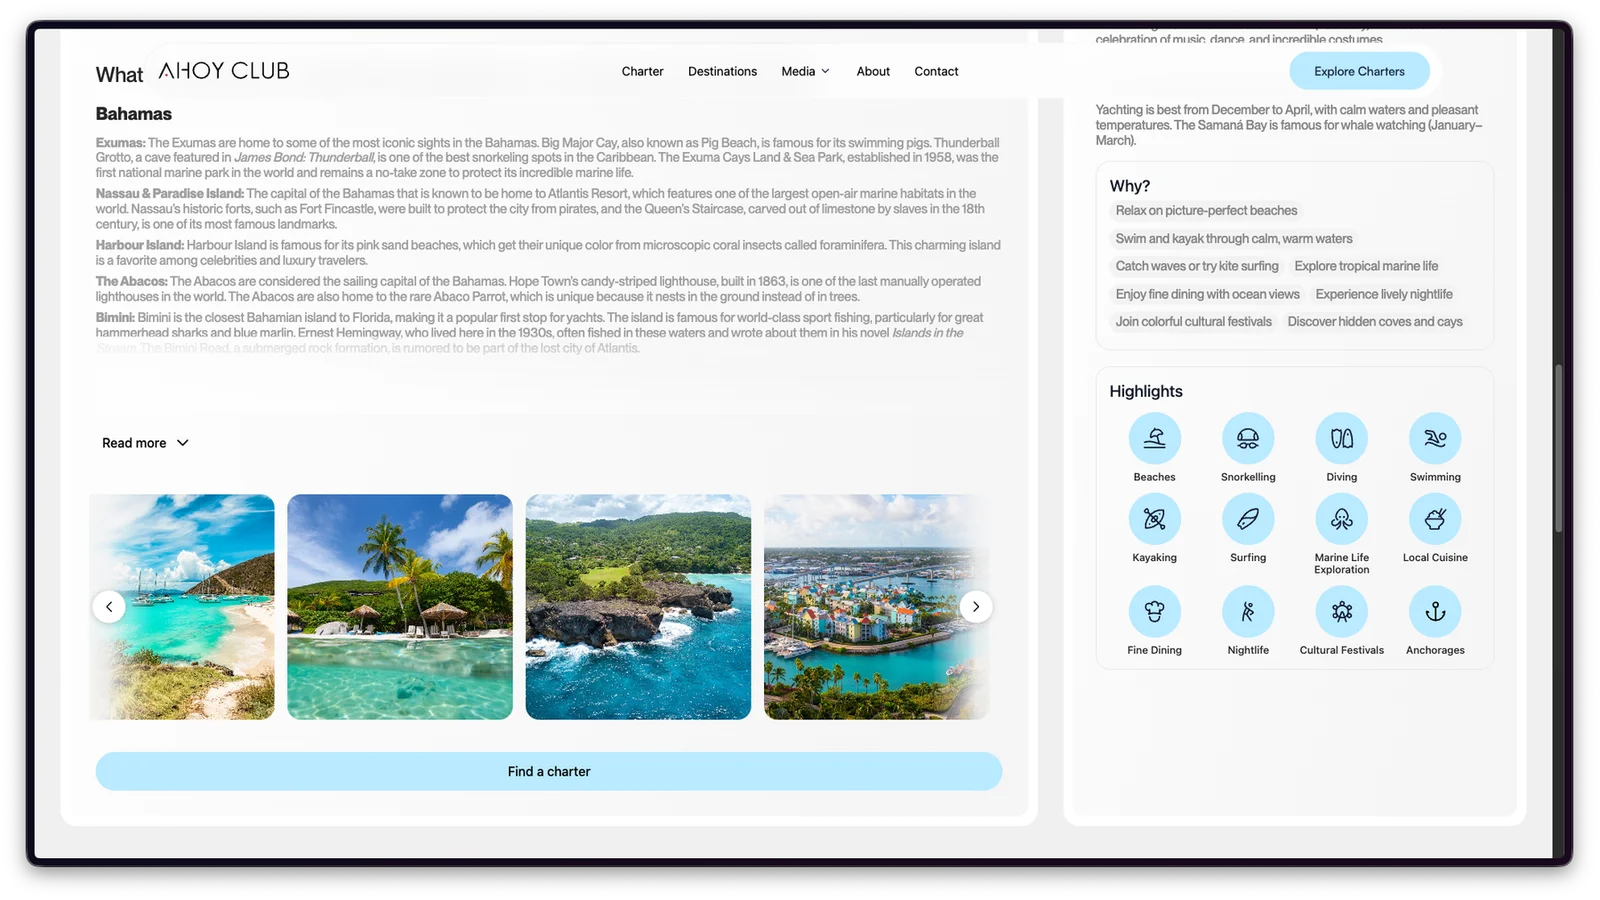Select the Nightlife dancer icon
The width and height of the screenshot is (1600, 900).
(1248, 611)
